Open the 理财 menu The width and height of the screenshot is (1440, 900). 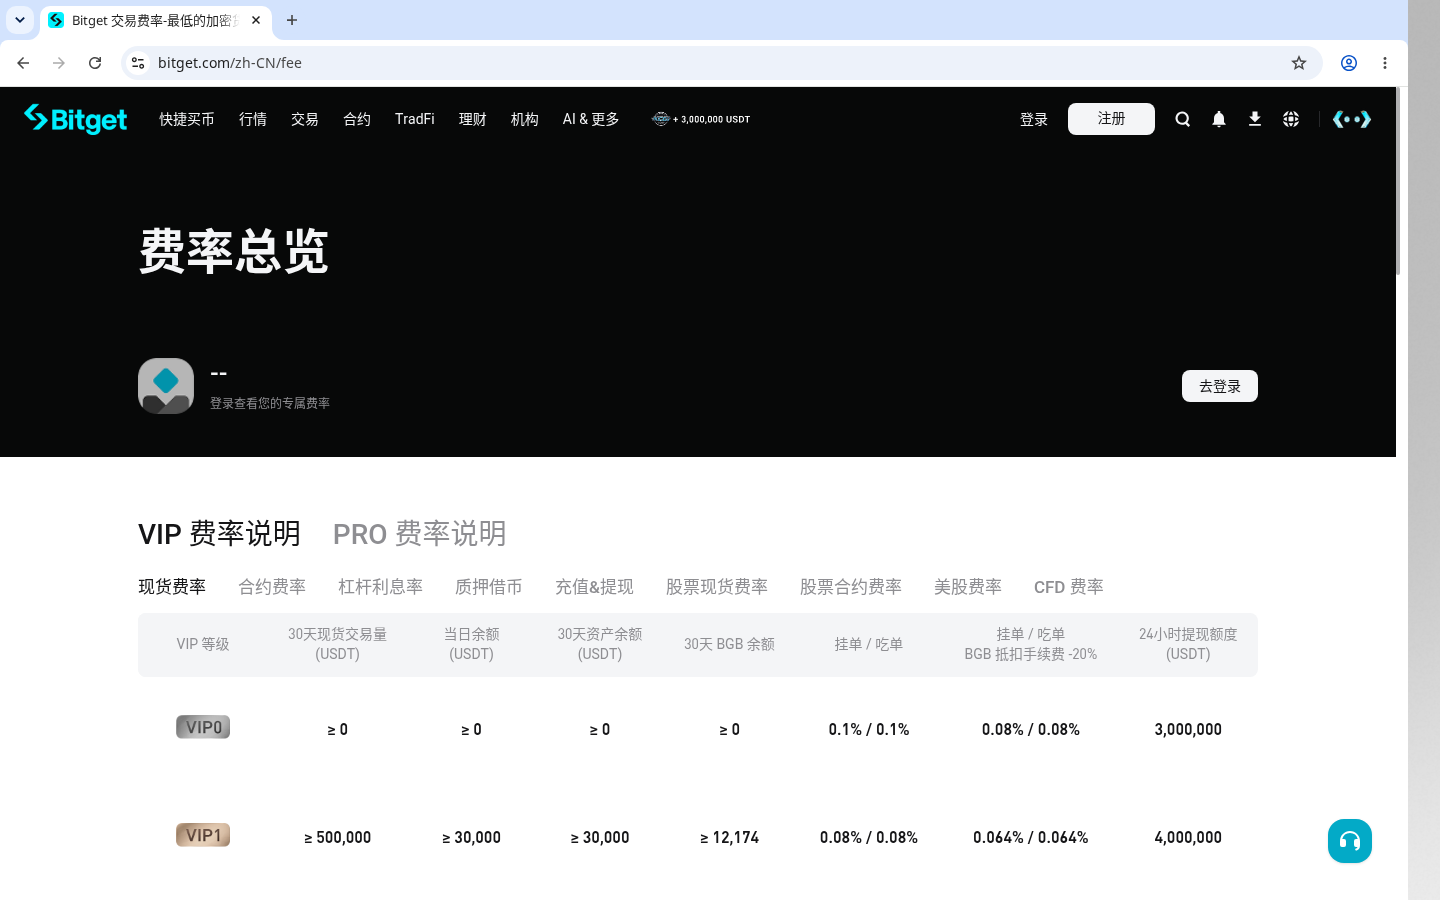coord(473,119)
